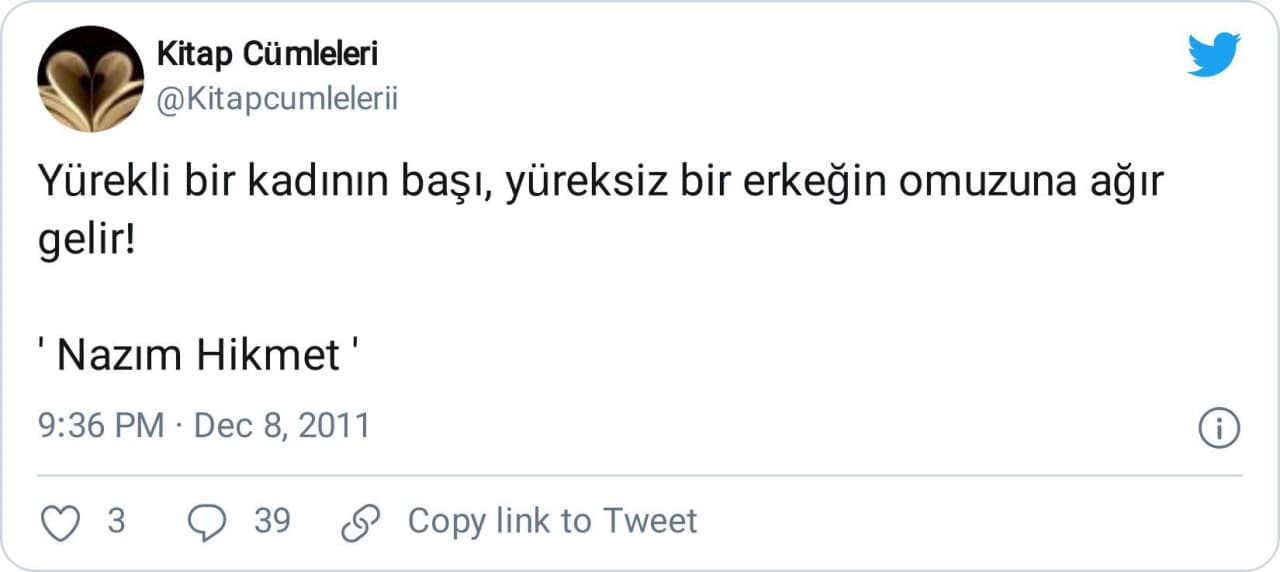This screenshot has height=572, width=1280.
Task: Click the Twitter bird logo
Action: (x=1214, y=54)
